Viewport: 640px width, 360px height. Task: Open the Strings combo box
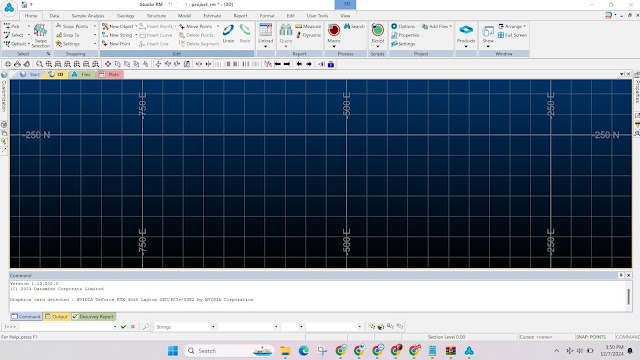(185, 327)
